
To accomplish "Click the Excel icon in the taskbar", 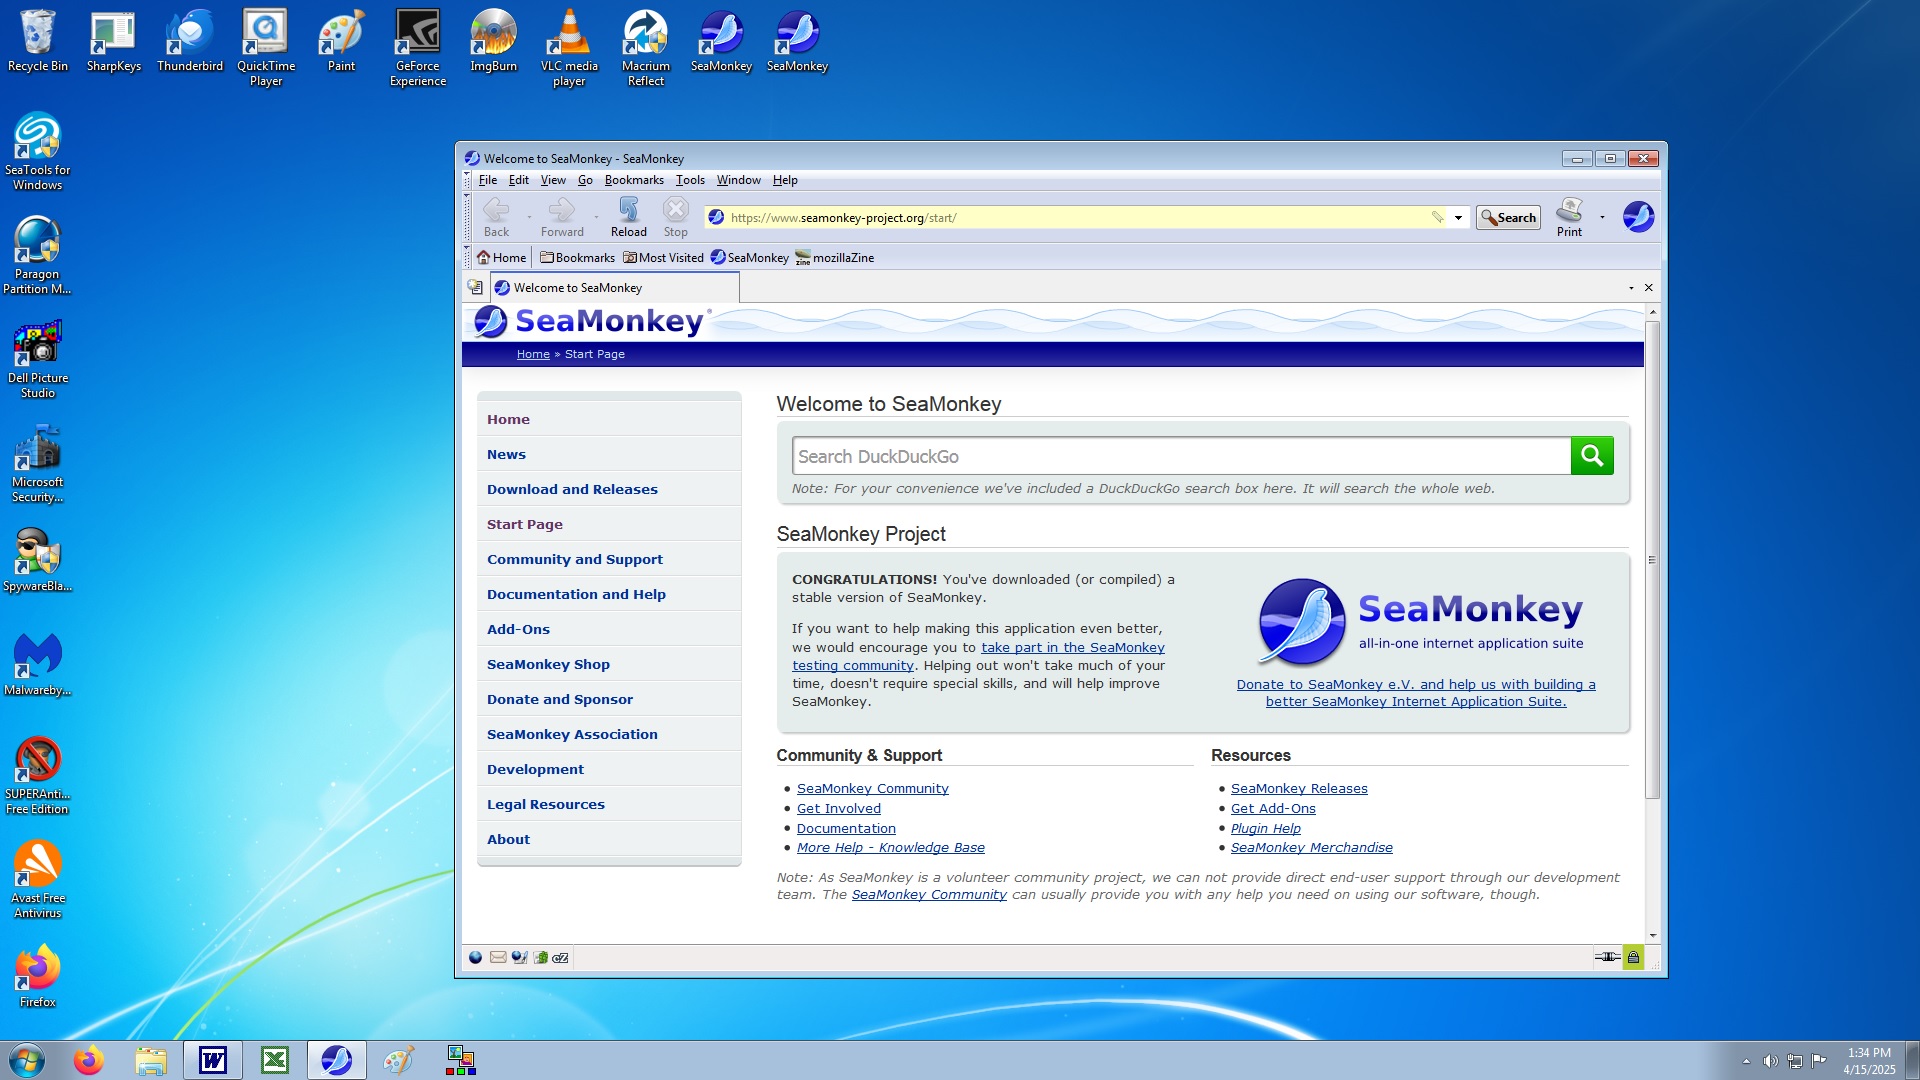I will [275, 1060].
